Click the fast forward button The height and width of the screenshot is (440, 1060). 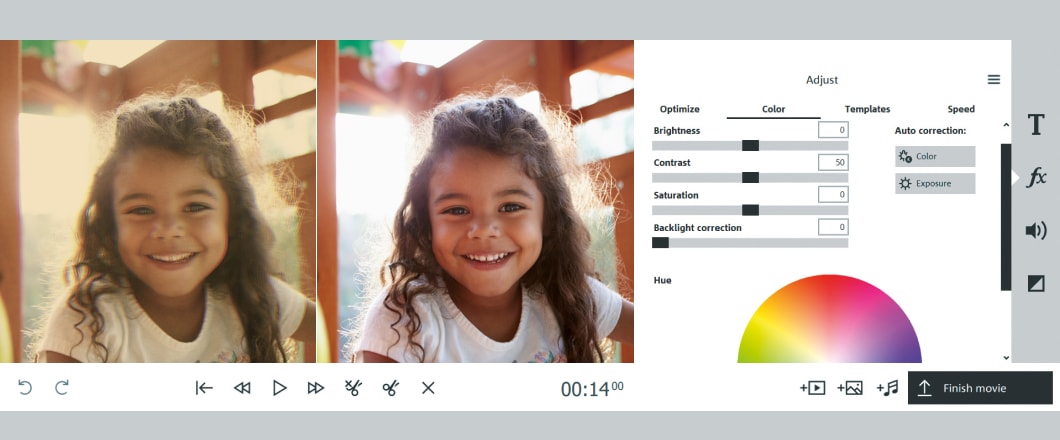coord(316,388)
